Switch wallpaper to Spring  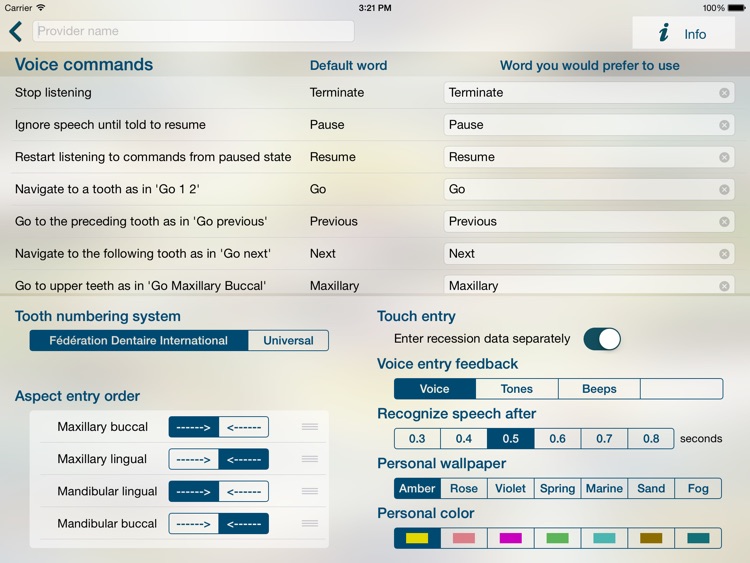pyautogui.click(x=557, y=488)
